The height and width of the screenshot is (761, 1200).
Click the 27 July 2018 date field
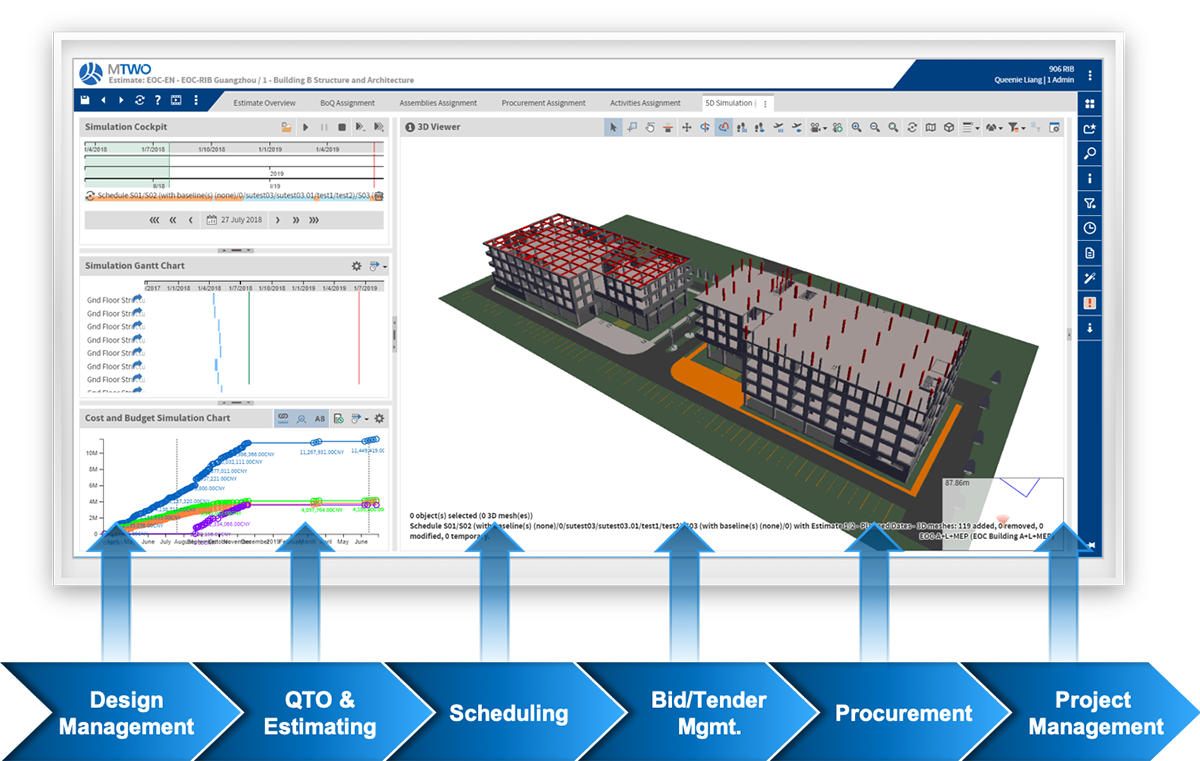click(x=234, y=220)
